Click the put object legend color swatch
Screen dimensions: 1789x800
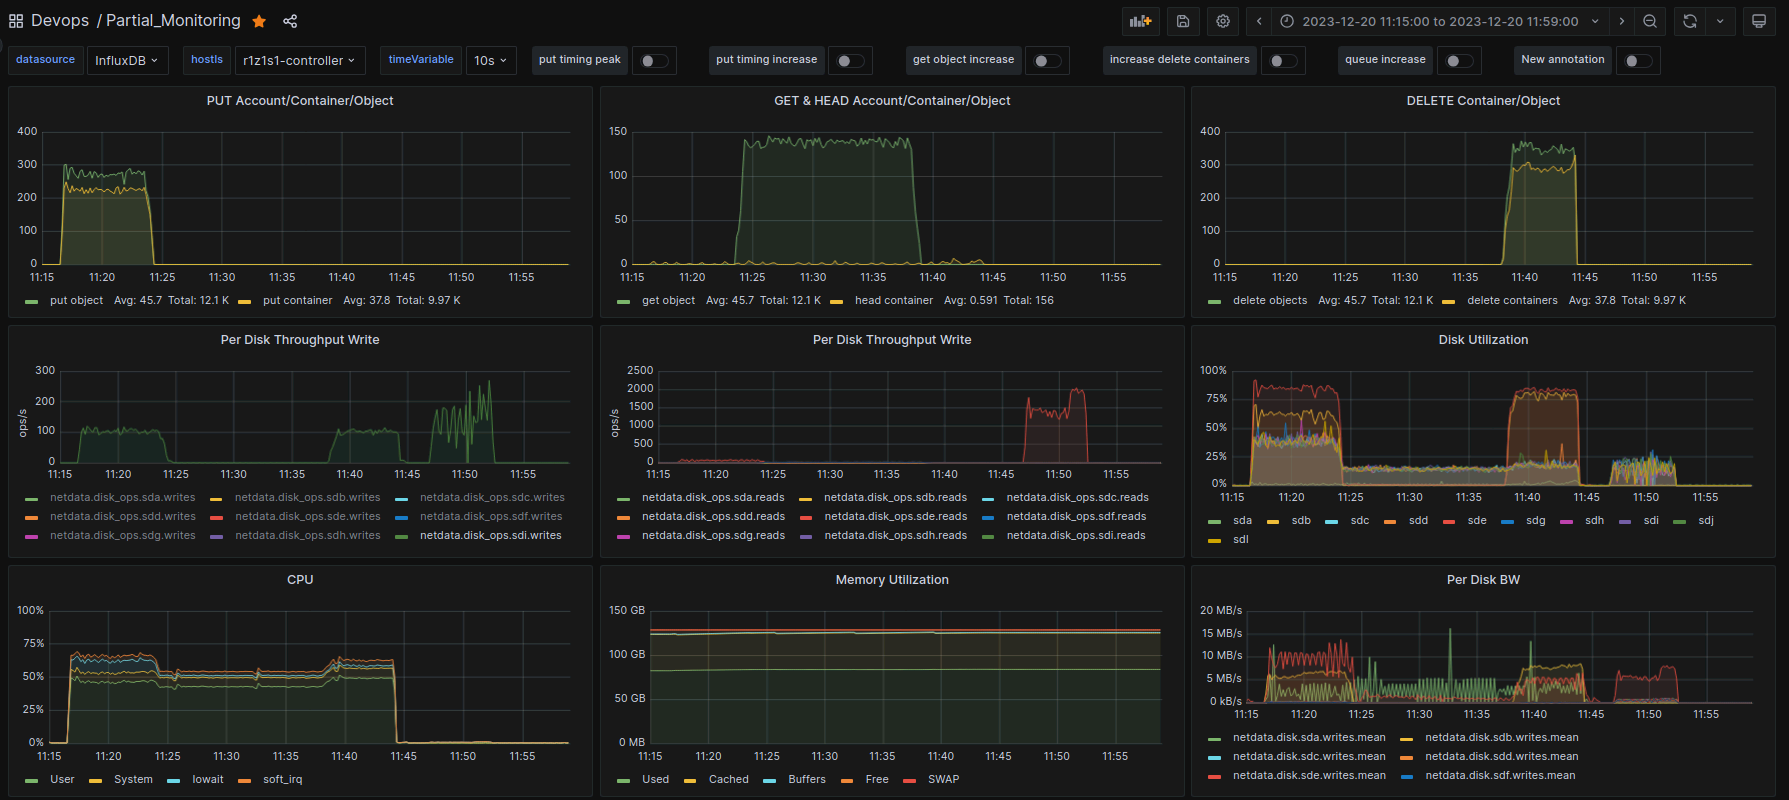pyautogui.click(x=32, y=301)
